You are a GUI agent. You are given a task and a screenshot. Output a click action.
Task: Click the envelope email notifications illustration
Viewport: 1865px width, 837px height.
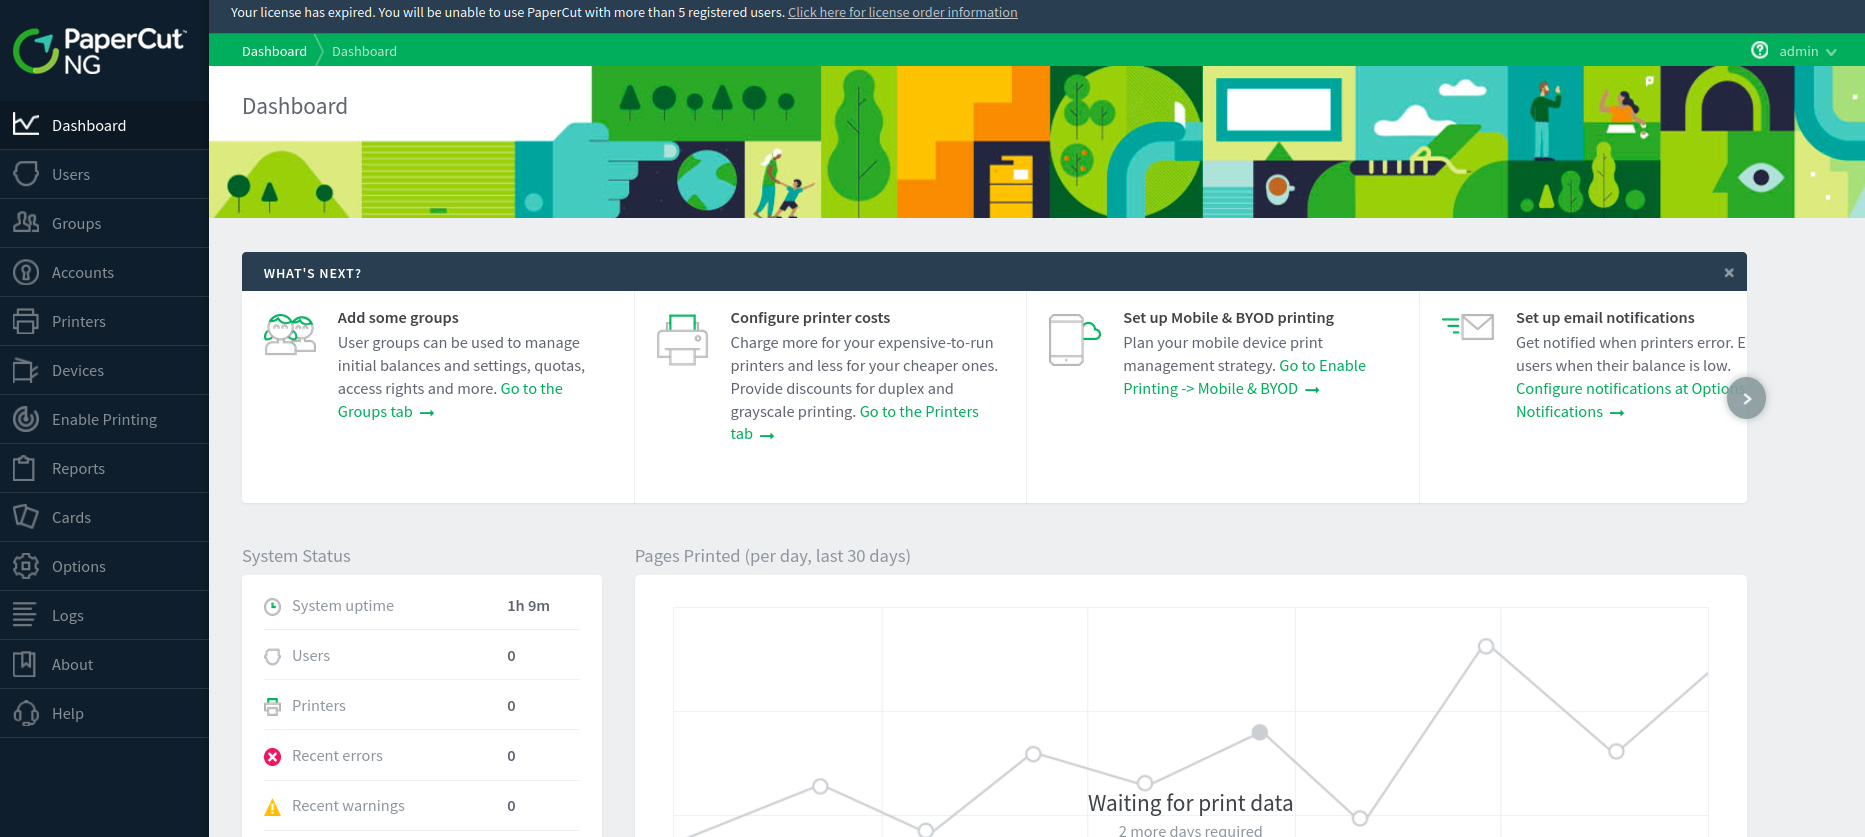(x=1468, y=326)
